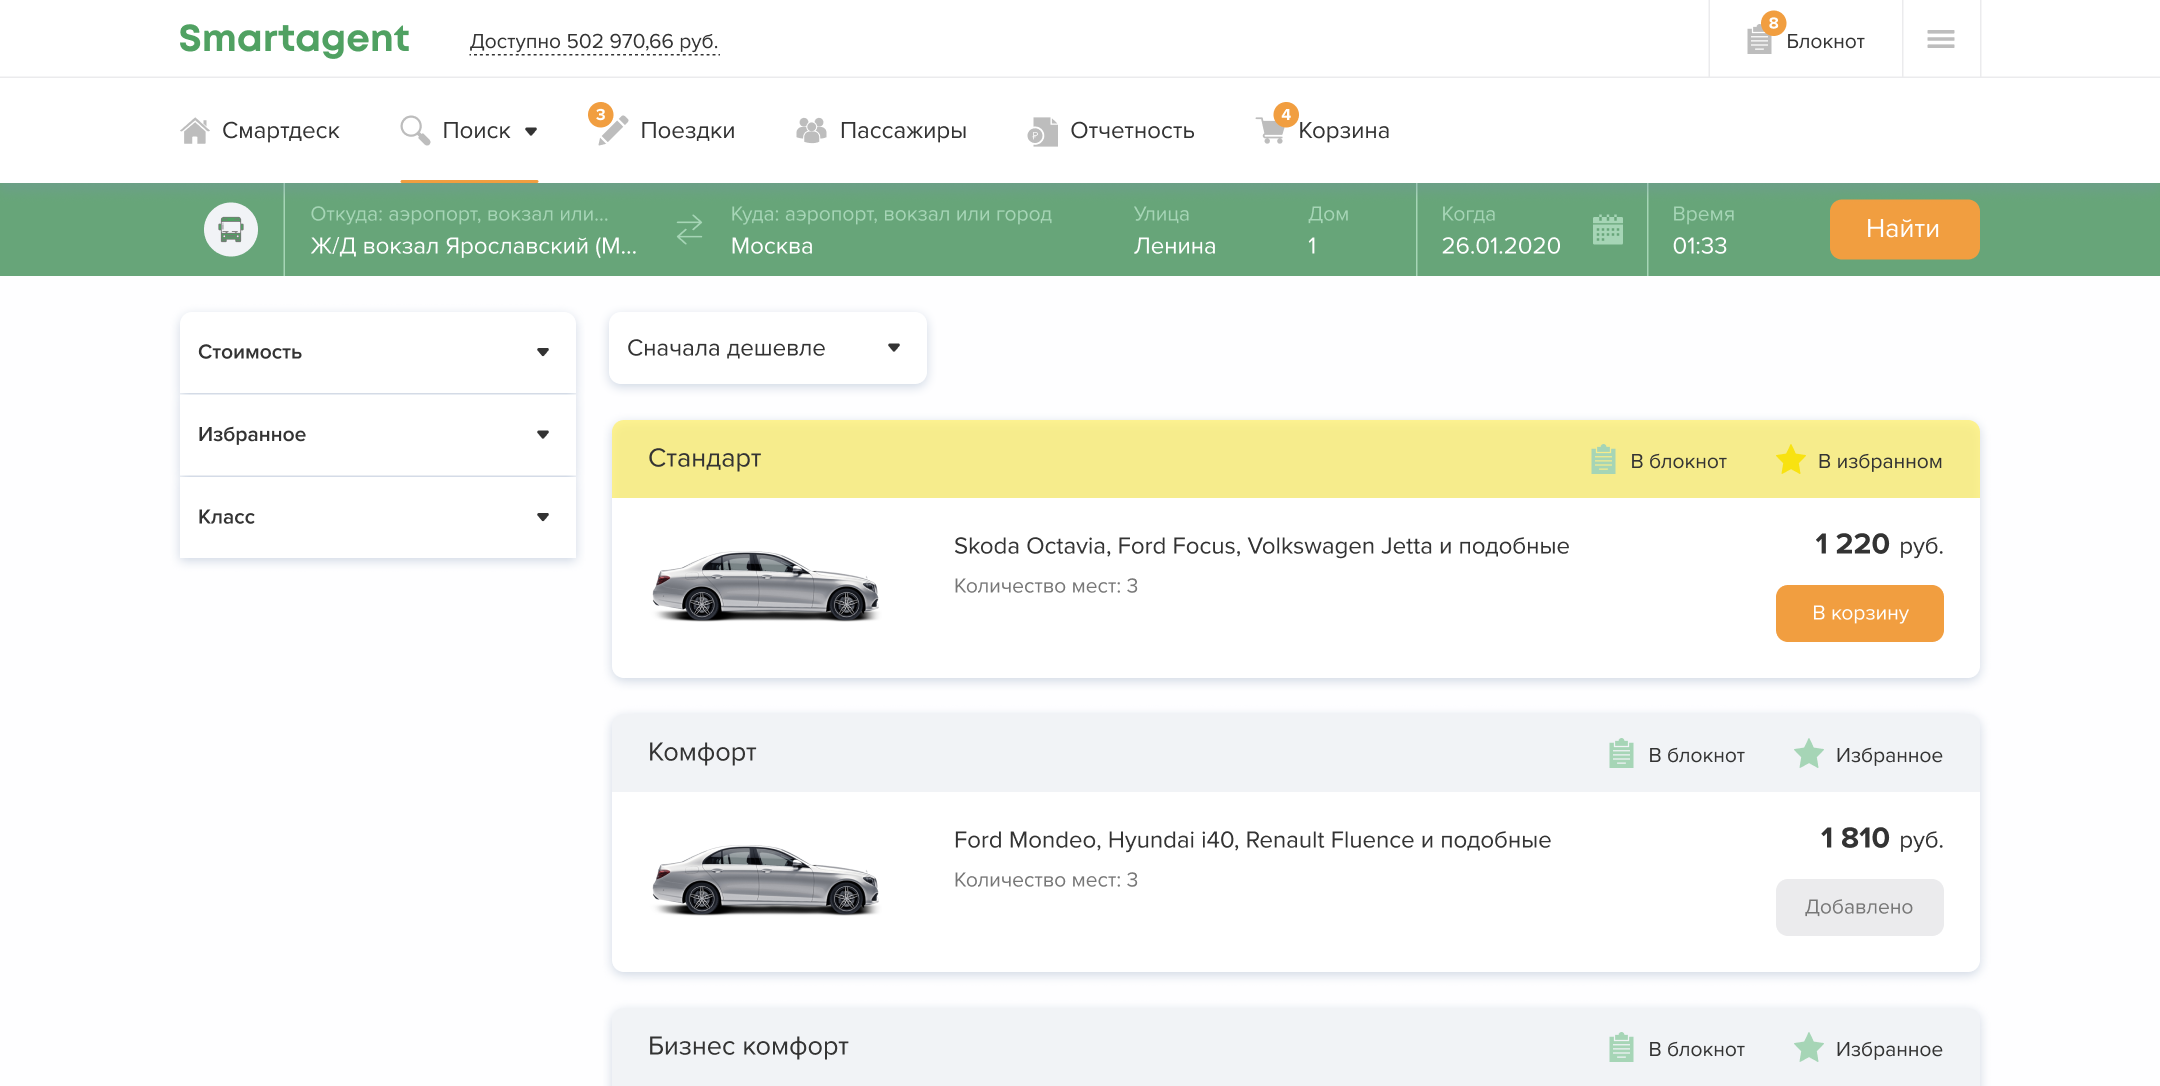Expand the Класс filter
This screenshot has width=2160, height=1086.
(x=377, y=517)
